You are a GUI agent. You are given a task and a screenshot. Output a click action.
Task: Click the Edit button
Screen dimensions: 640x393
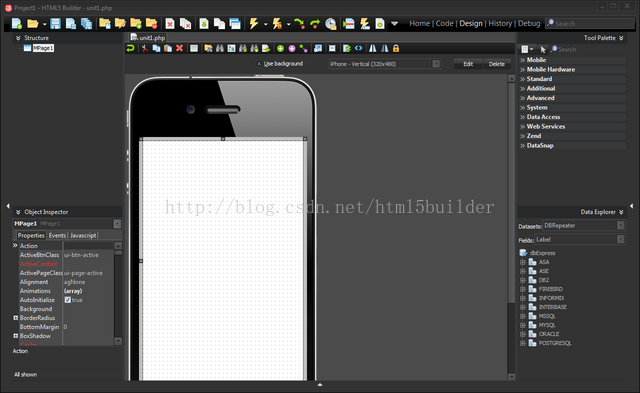tap(468, 64)
